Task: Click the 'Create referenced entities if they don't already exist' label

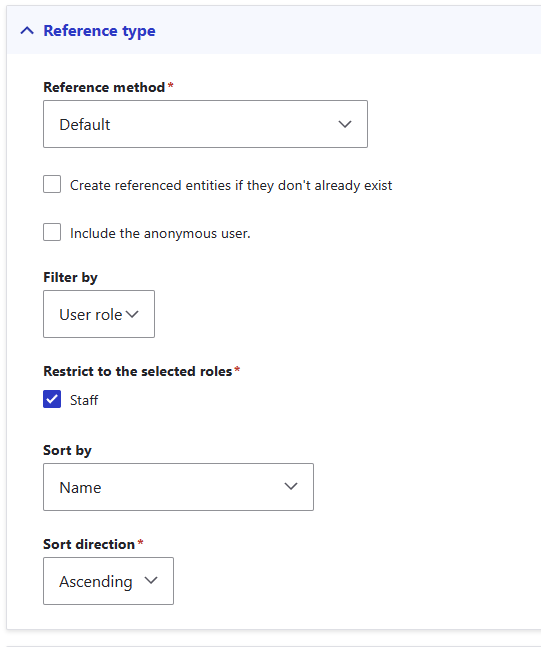Action: coord(231,185)
